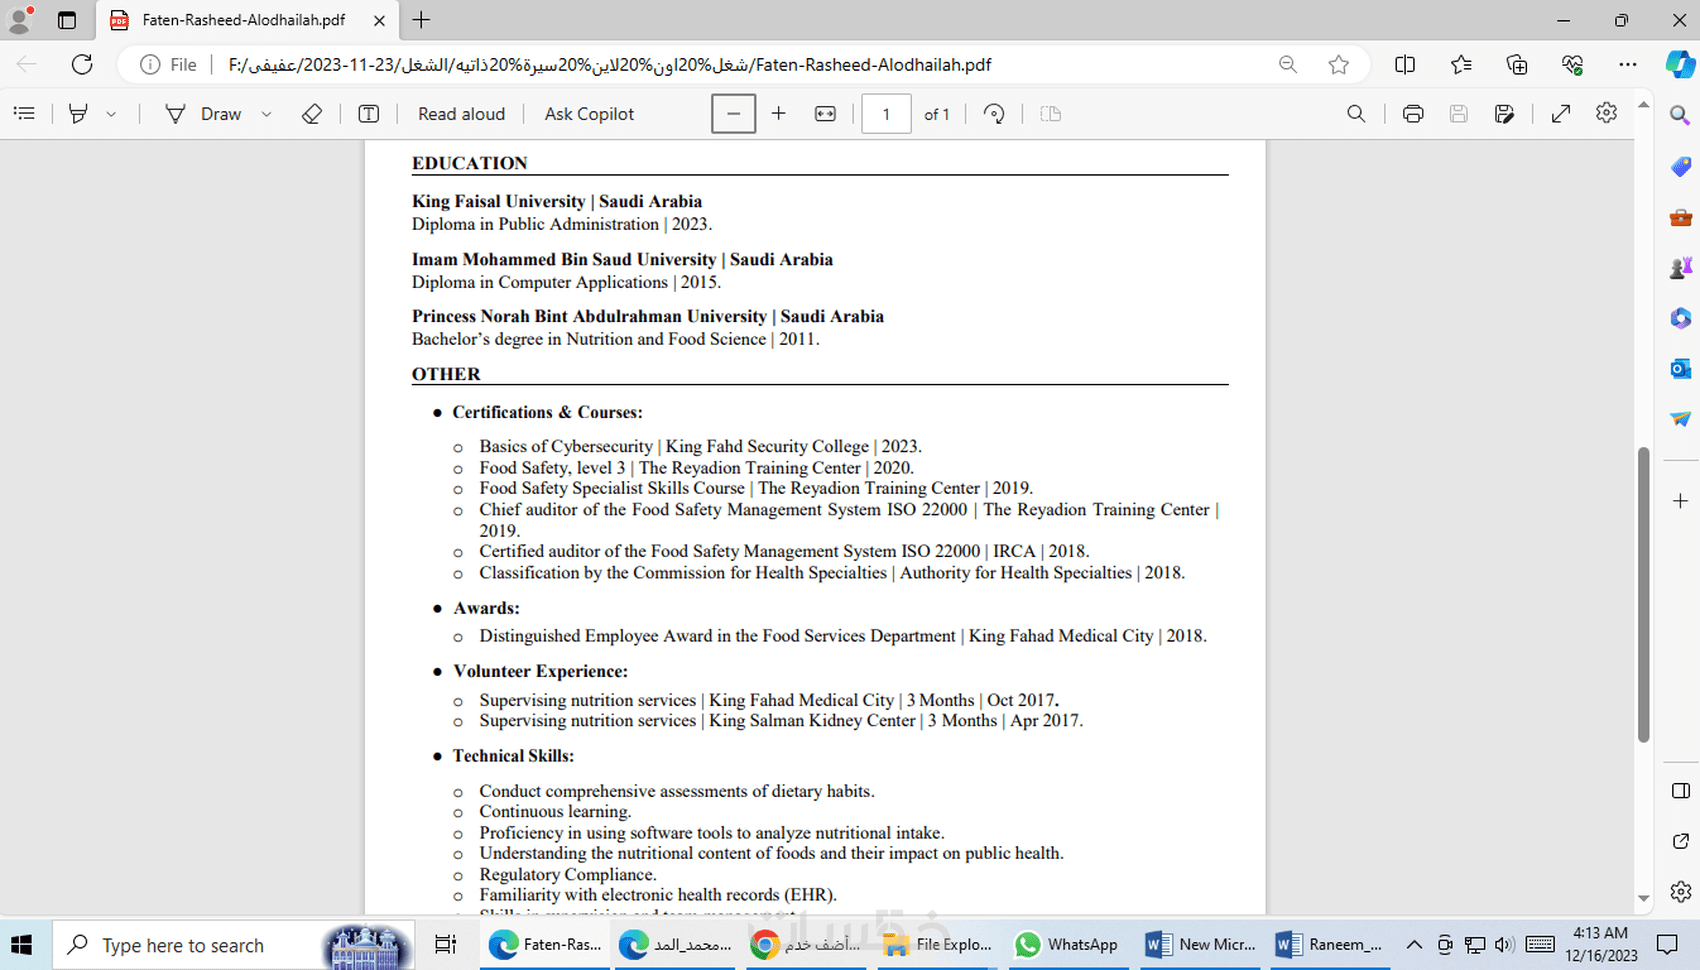Select the Highlight tool
Image resolution: width=1700 pixels, height=970 pixels.
78,114
